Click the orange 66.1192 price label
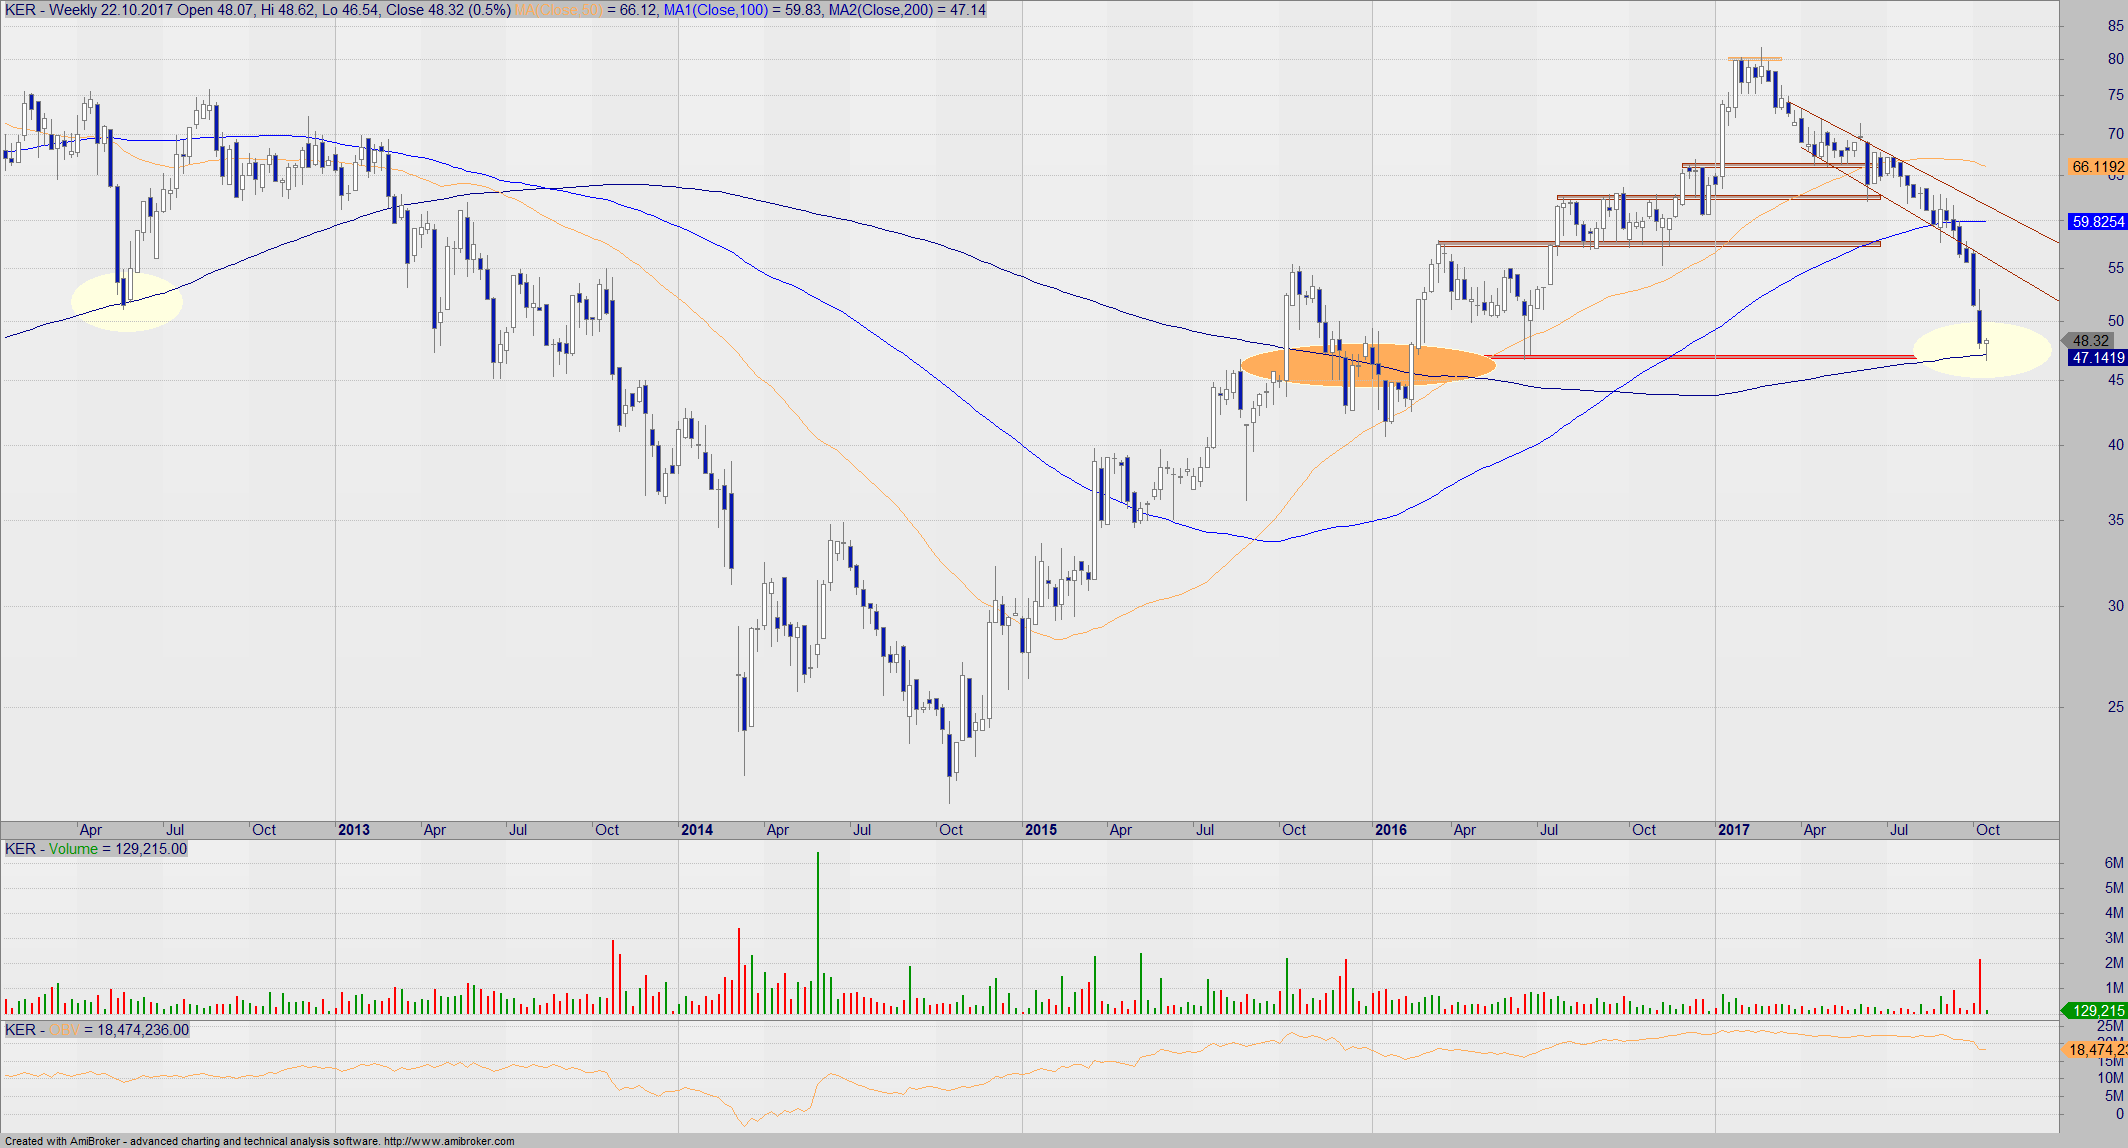Image resolution: width=2128 pixels, height=1148 pixels. coord(2097,167)
